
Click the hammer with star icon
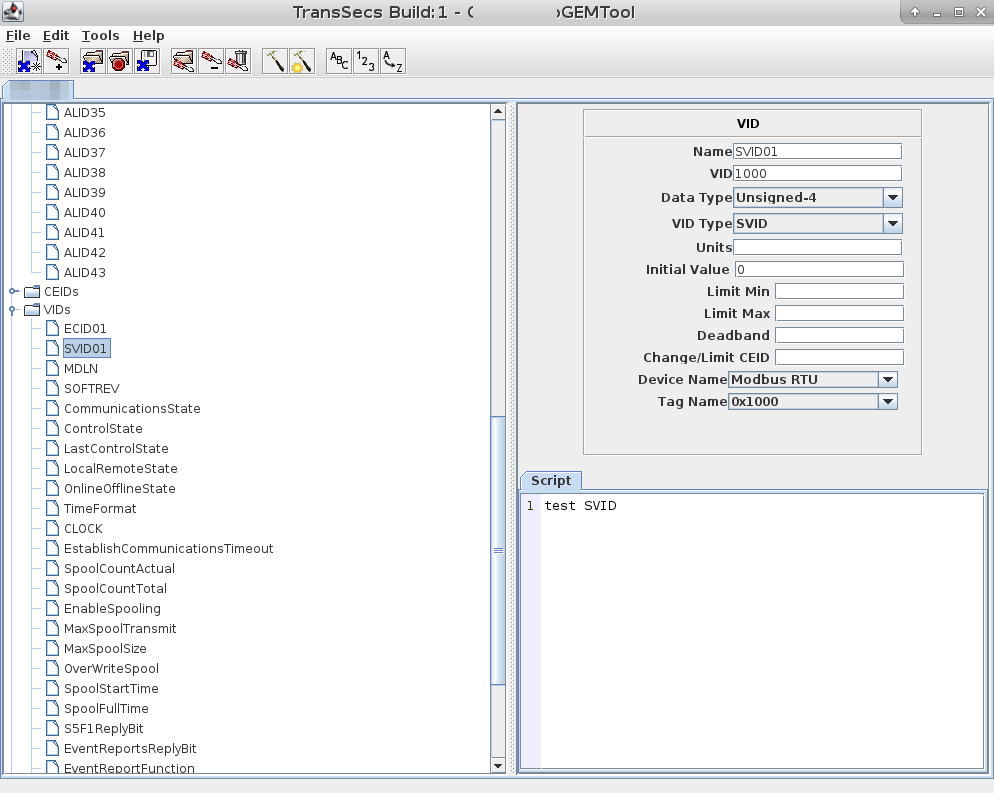pos(302,61)
